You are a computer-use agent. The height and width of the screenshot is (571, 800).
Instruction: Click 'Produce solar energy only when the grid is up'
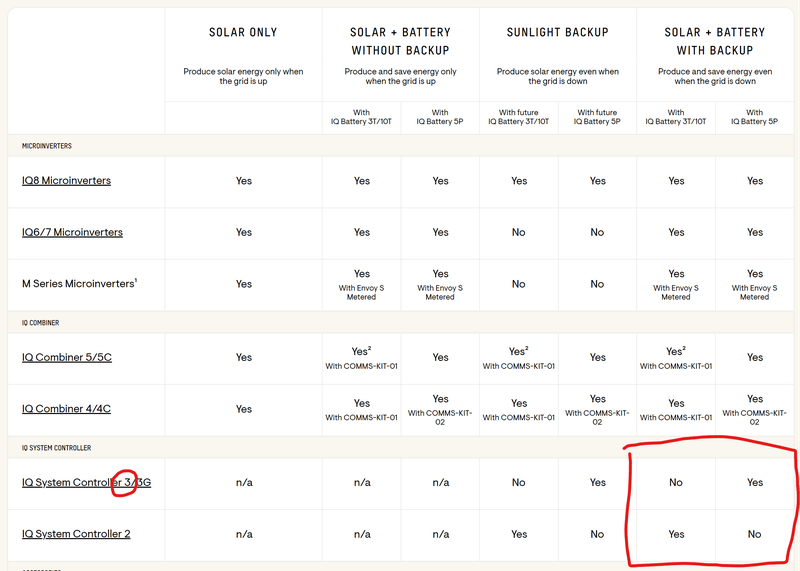243,76
